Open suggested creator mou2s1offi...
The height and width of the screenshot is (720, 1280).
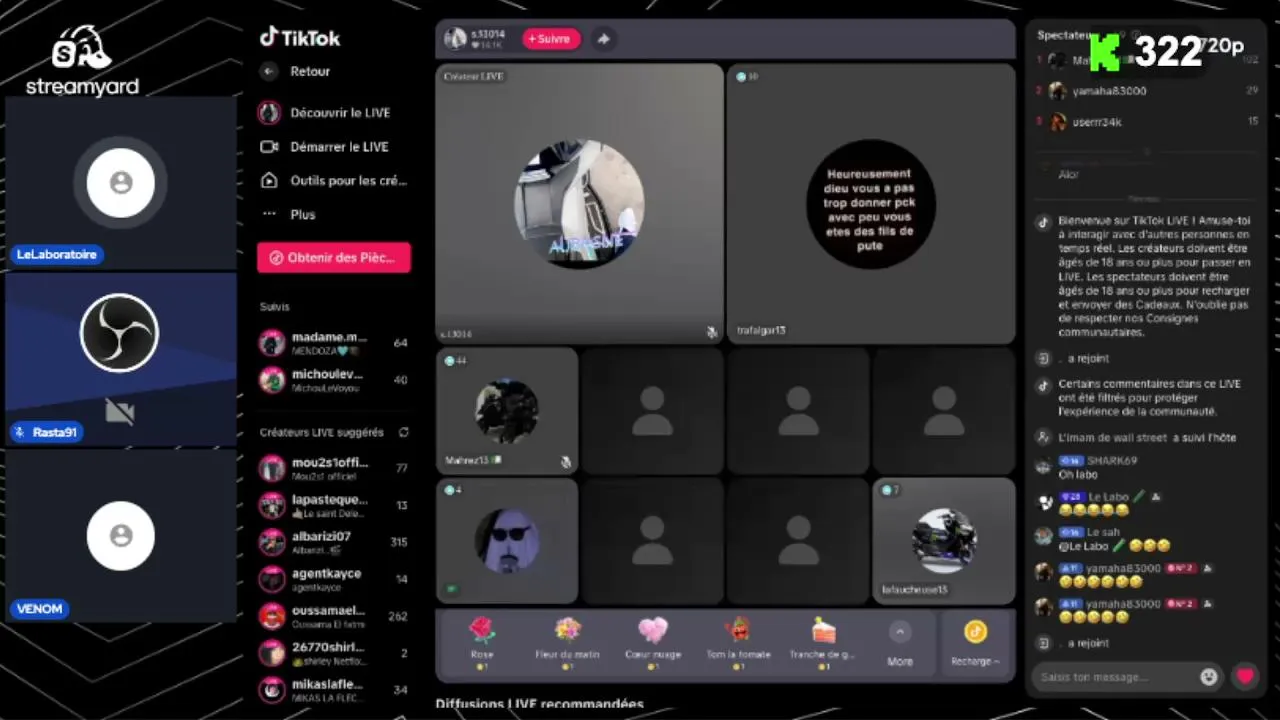coord(334,468)
